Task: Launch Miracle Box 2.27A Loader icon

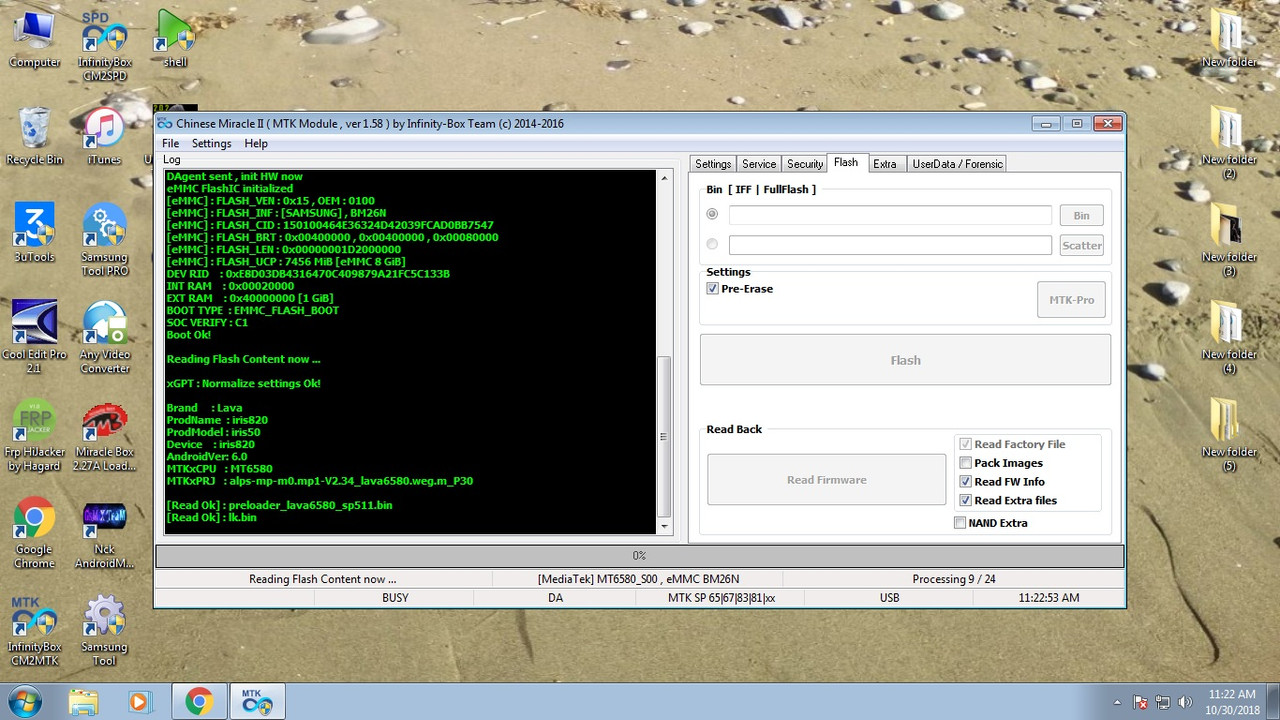Action: pyautogui.click(x=104, y=435)
